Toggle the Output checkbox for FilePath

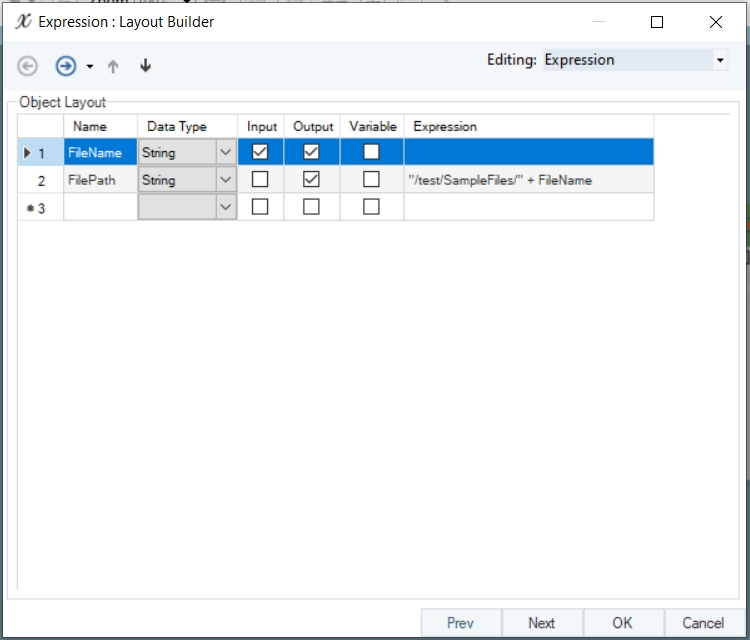click(311, 180)
